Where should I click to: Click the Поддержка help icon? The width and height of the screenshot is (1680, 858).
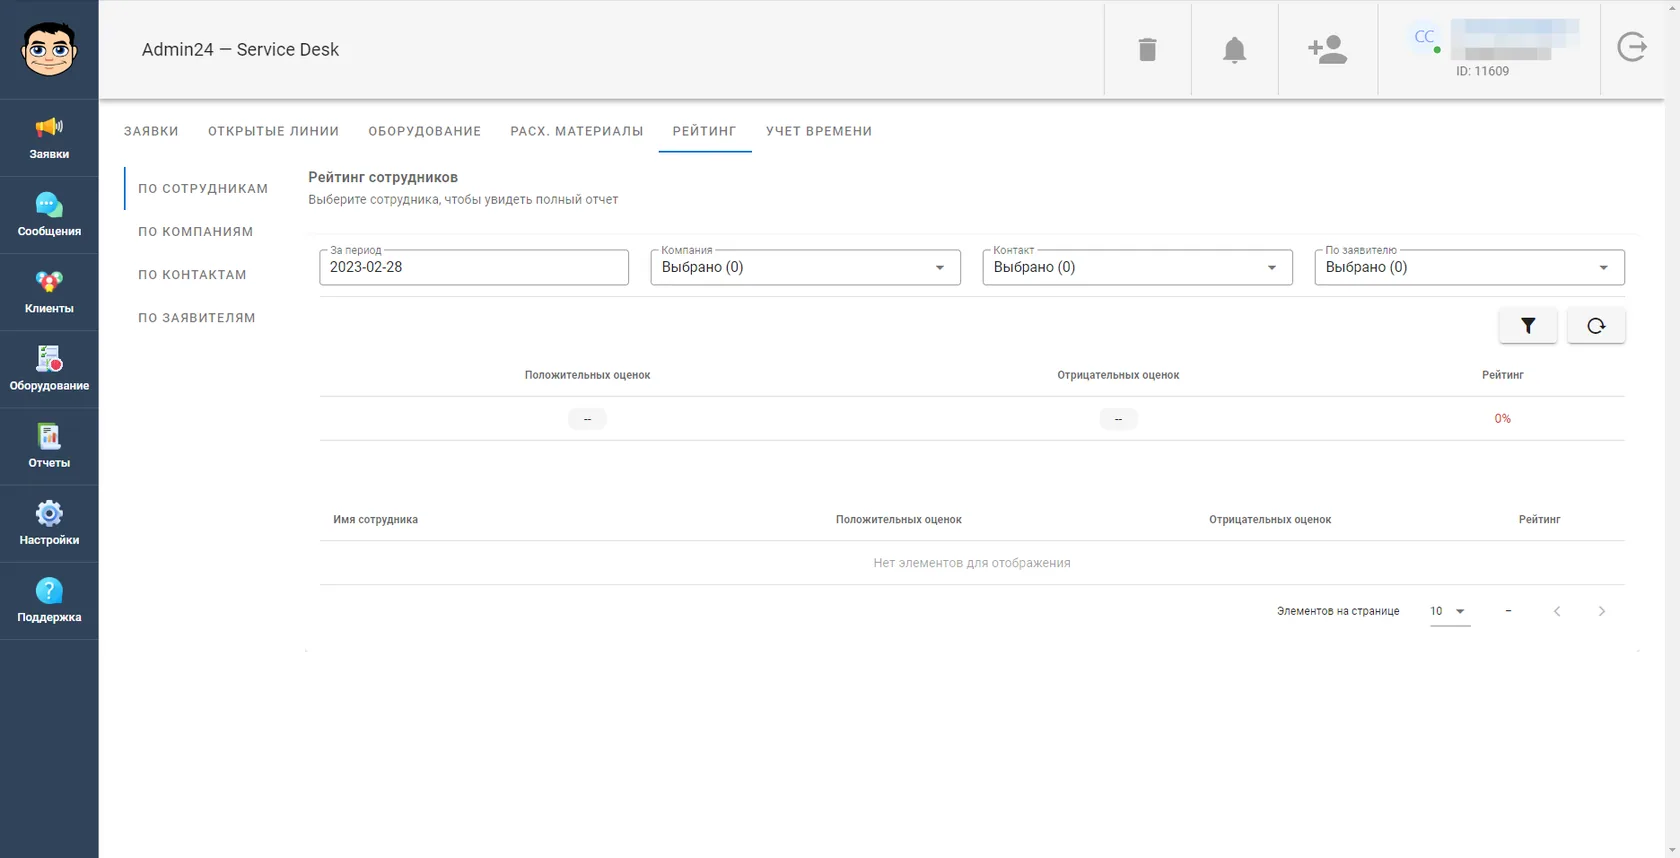[49, 600]
